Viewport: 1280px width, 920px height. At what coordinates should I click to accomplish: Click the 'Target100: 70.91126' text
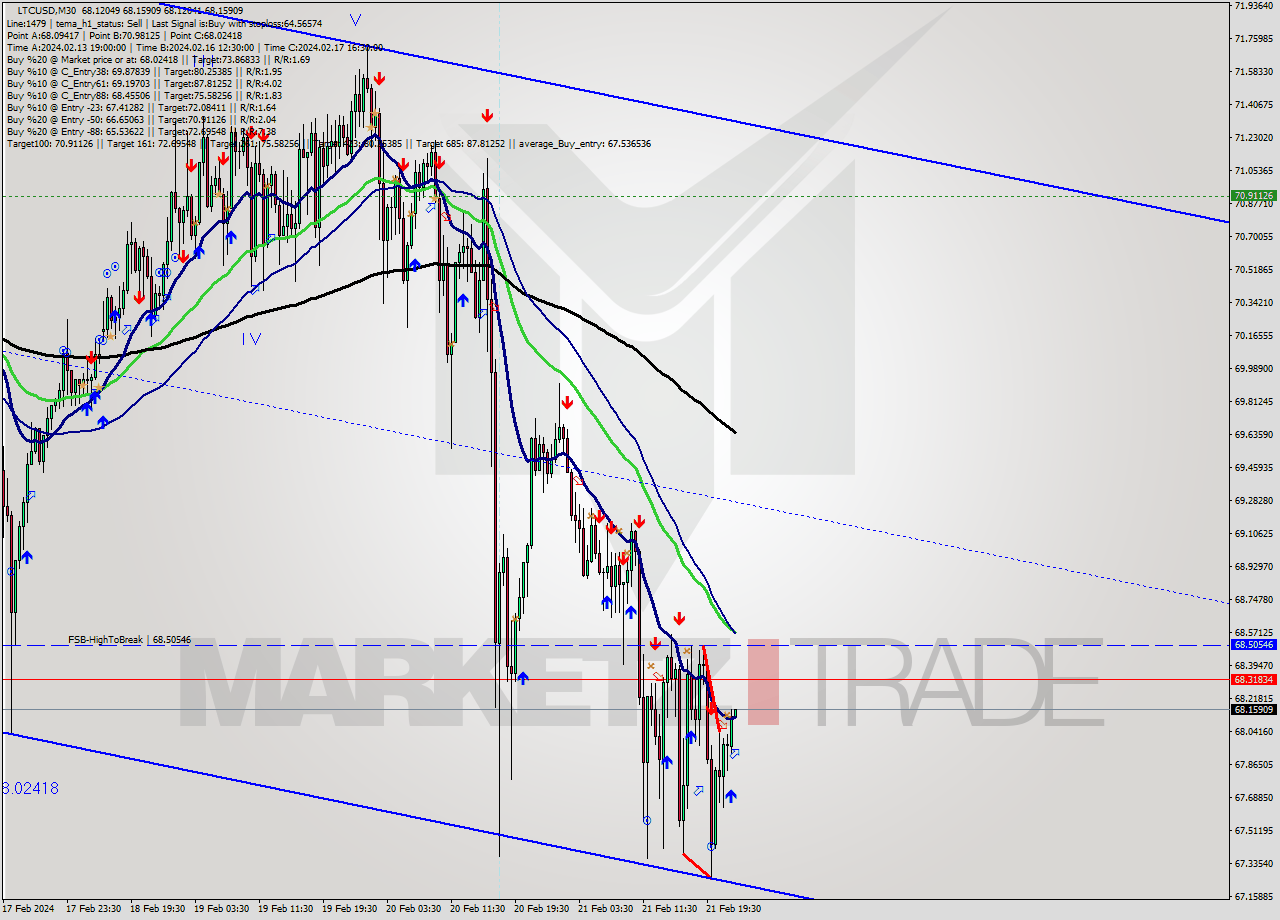[50, 144]
